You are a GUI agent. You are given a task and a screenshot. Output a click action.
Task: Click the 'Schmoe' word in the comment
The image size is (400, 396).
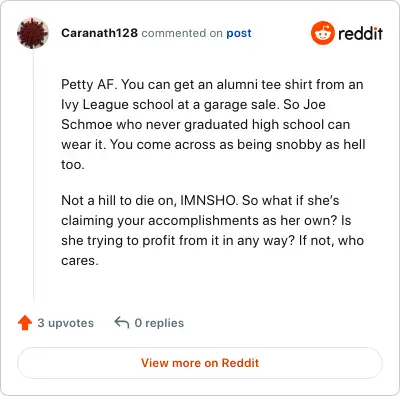click(x=87, y=124)
